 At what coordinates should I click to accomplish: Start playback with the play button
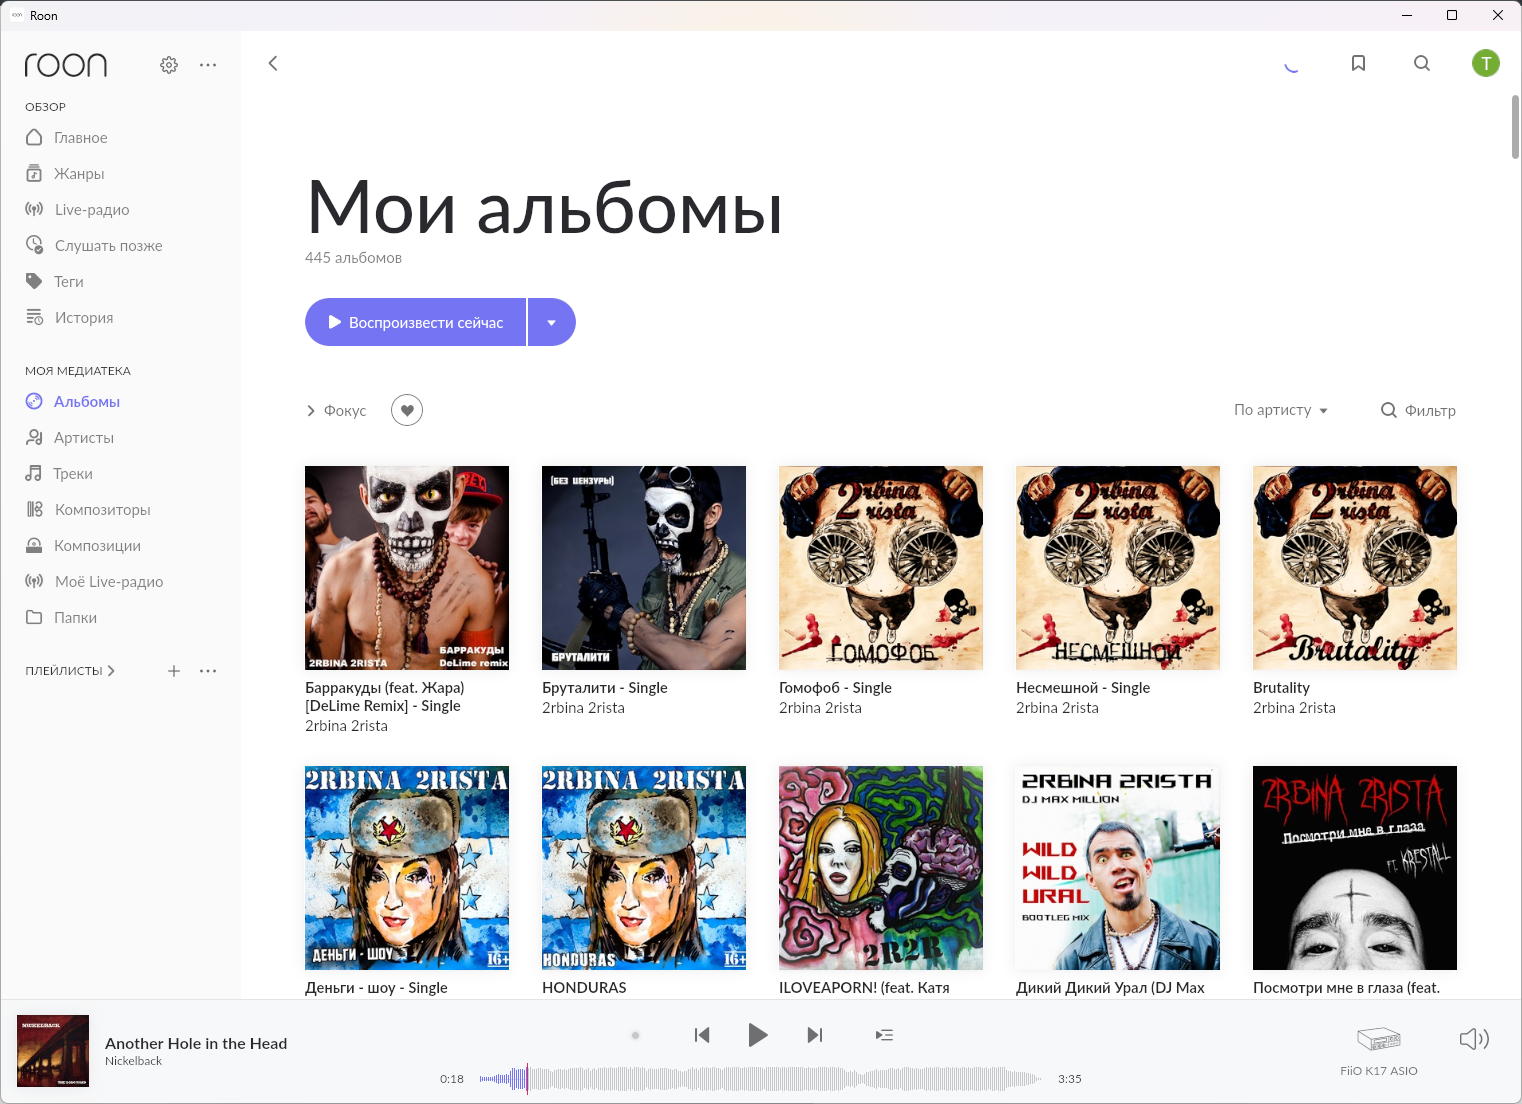[758, 1035]
